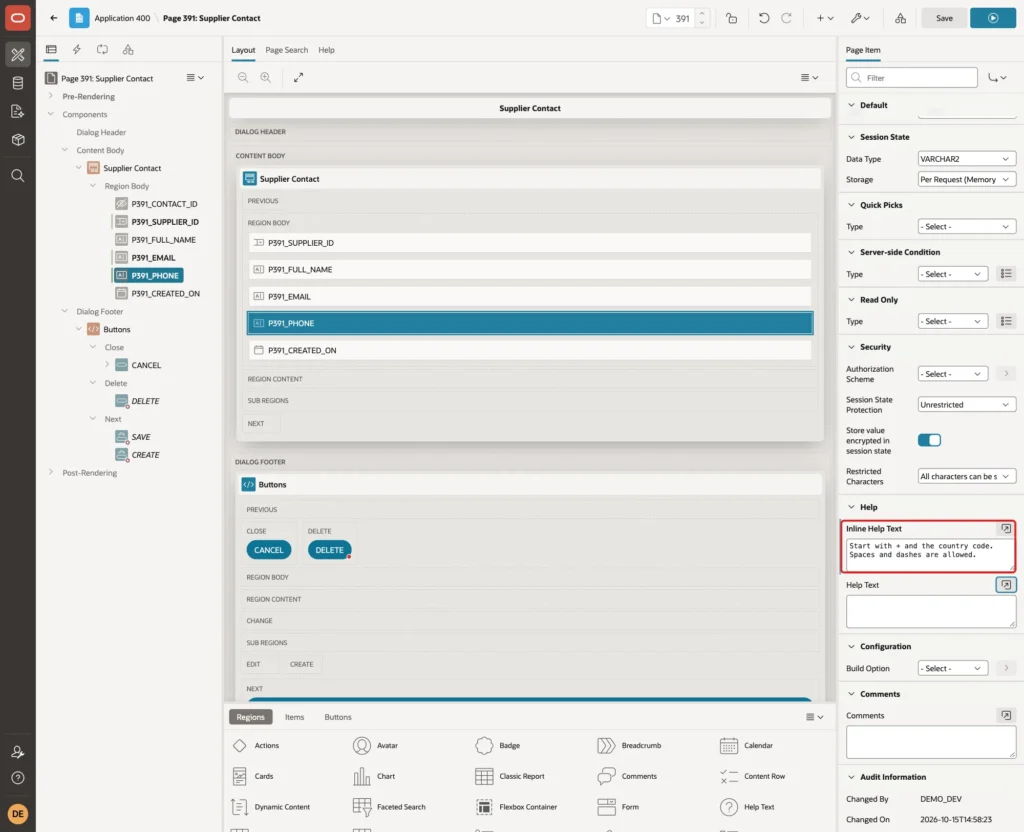Redo the last undone change
Viewport: 1024px width, 832px height.
coord(786,18)
